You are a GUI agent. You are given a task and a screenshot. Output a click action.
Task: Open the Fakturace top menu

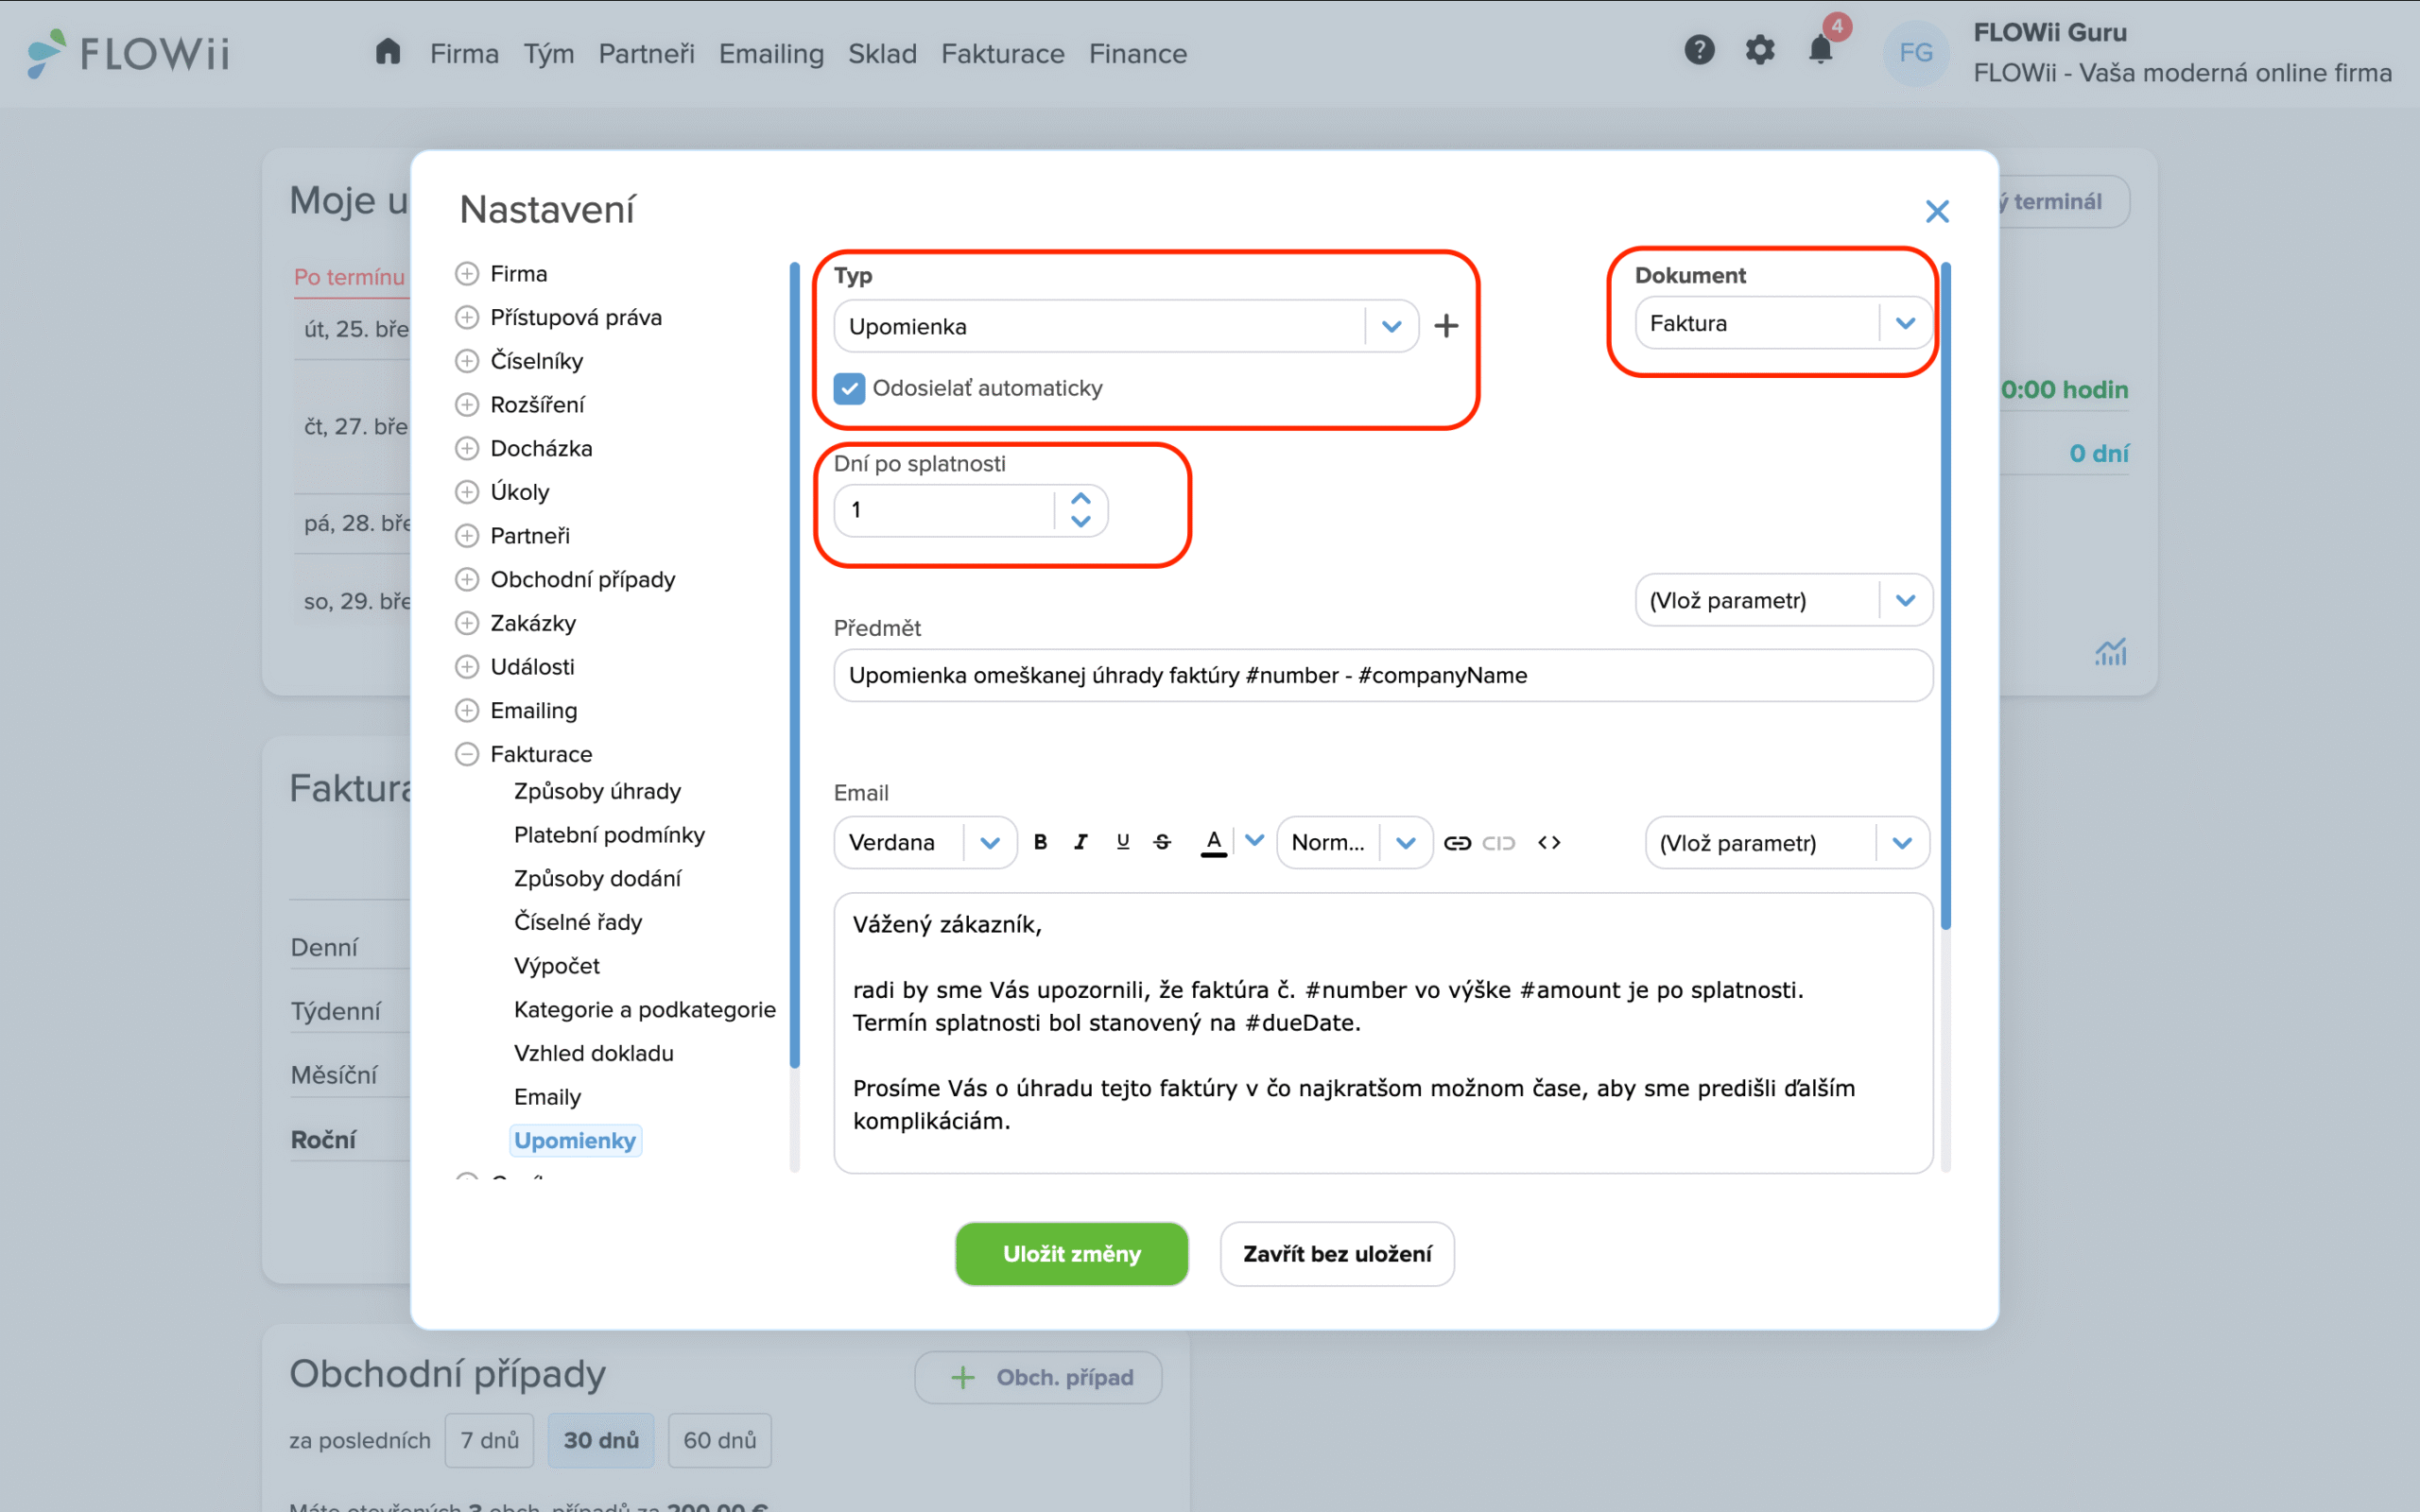tap(1002, 54)
